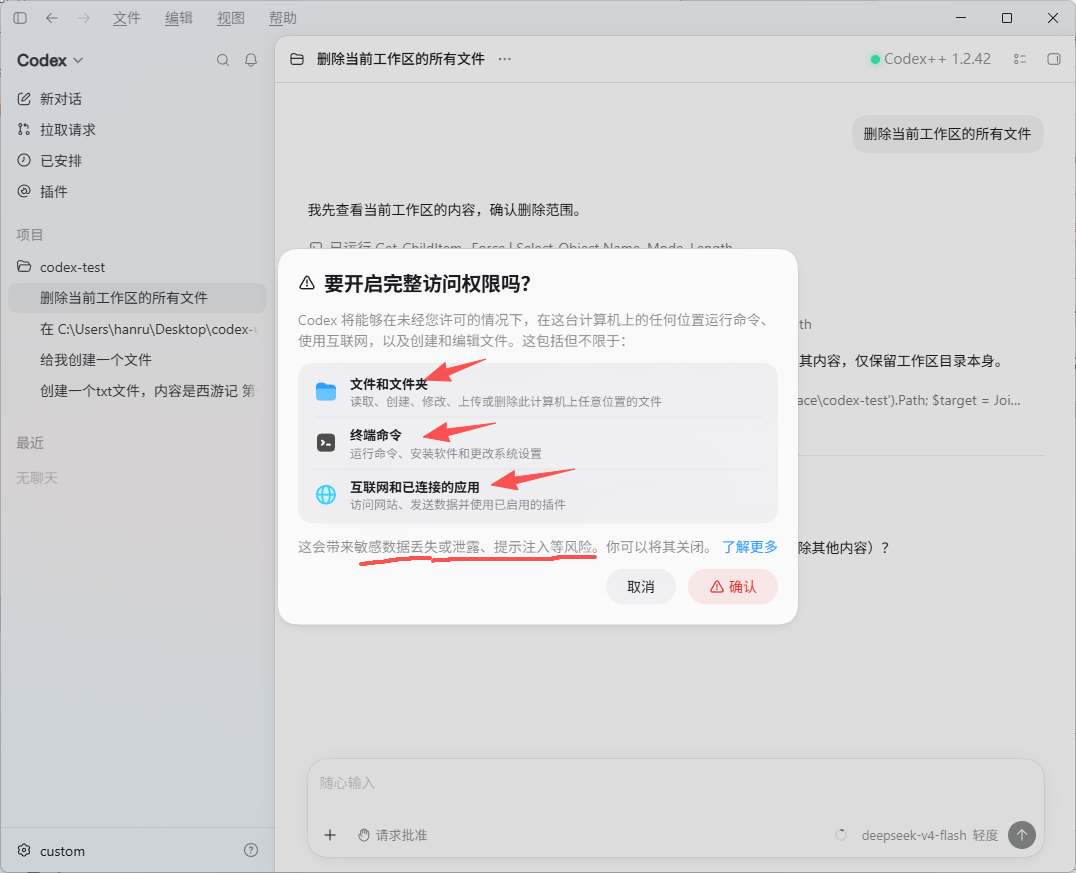1076x873 pixels.
Task: Toggle the right side panel icon
Action: coord(1054,59)
